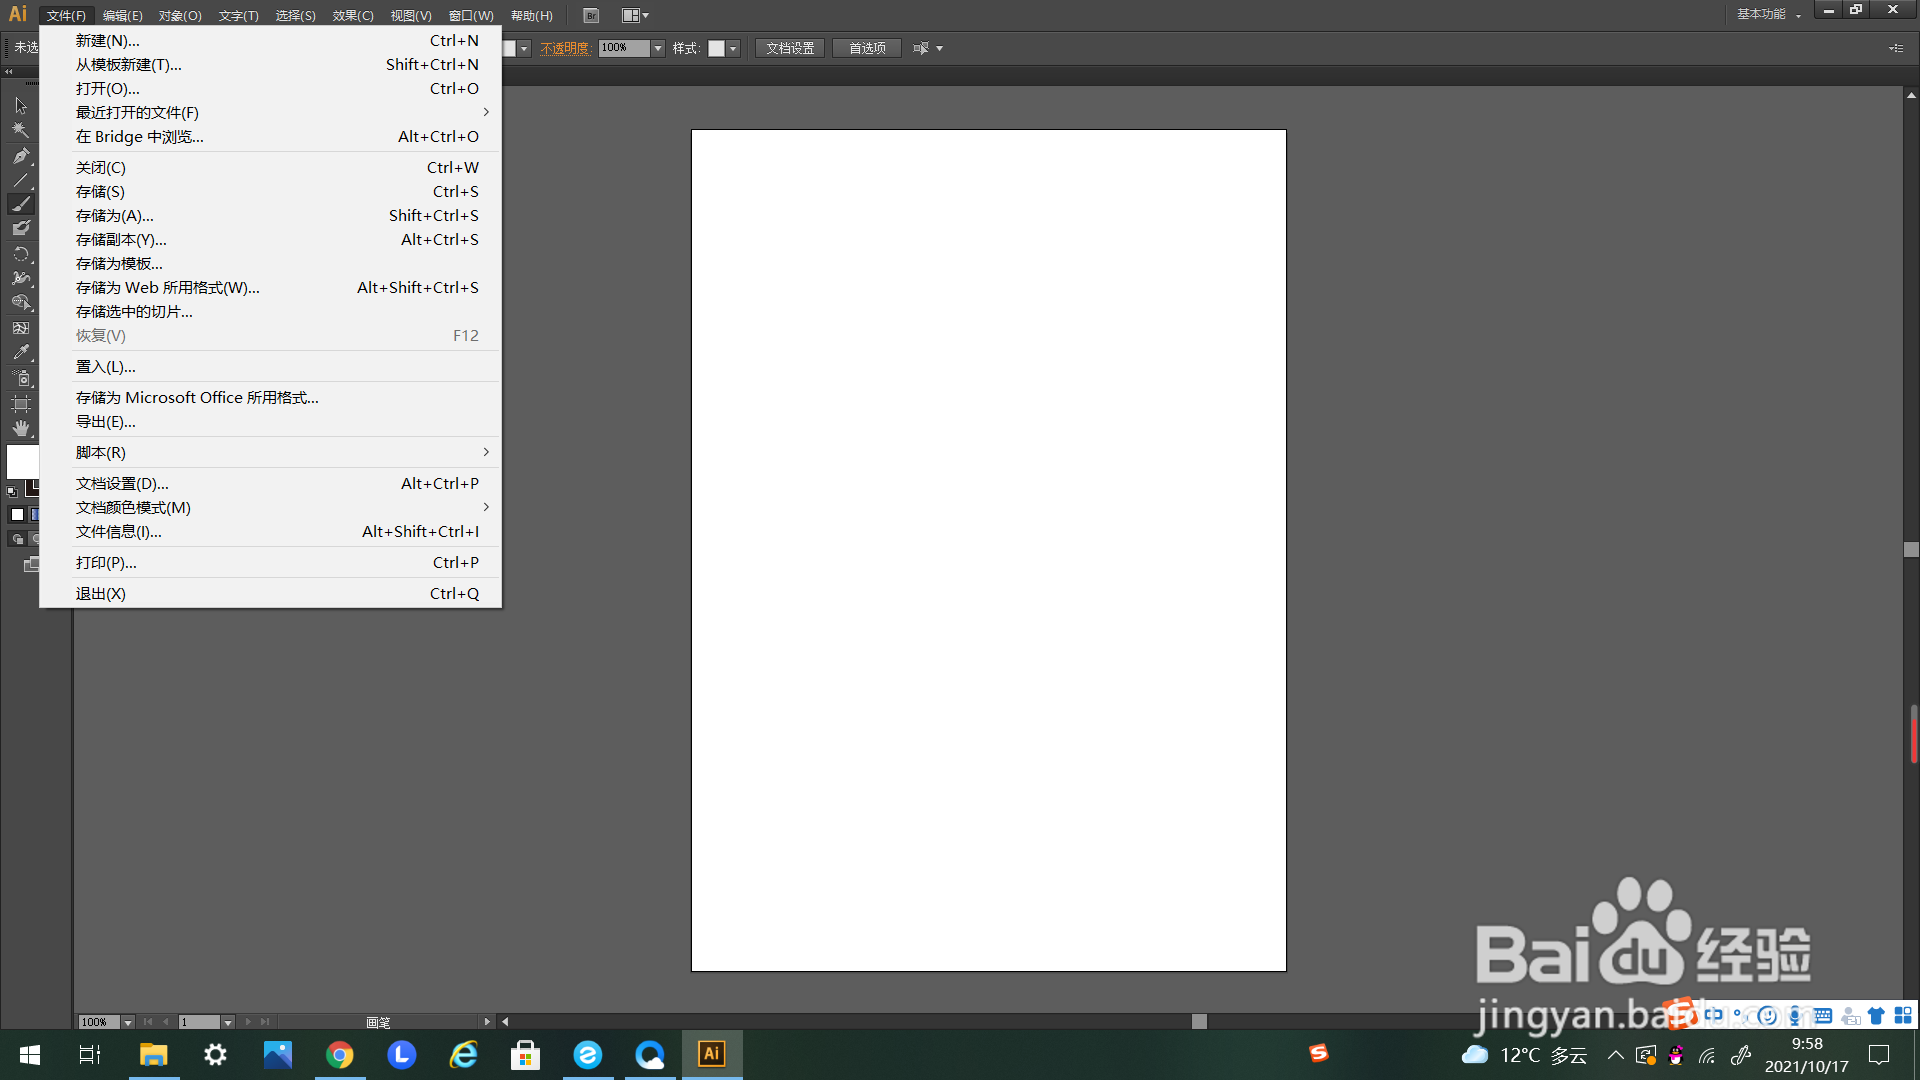Select the Pen tool
This screenshot has height=1080, width=1920.
tap(21, 156)
